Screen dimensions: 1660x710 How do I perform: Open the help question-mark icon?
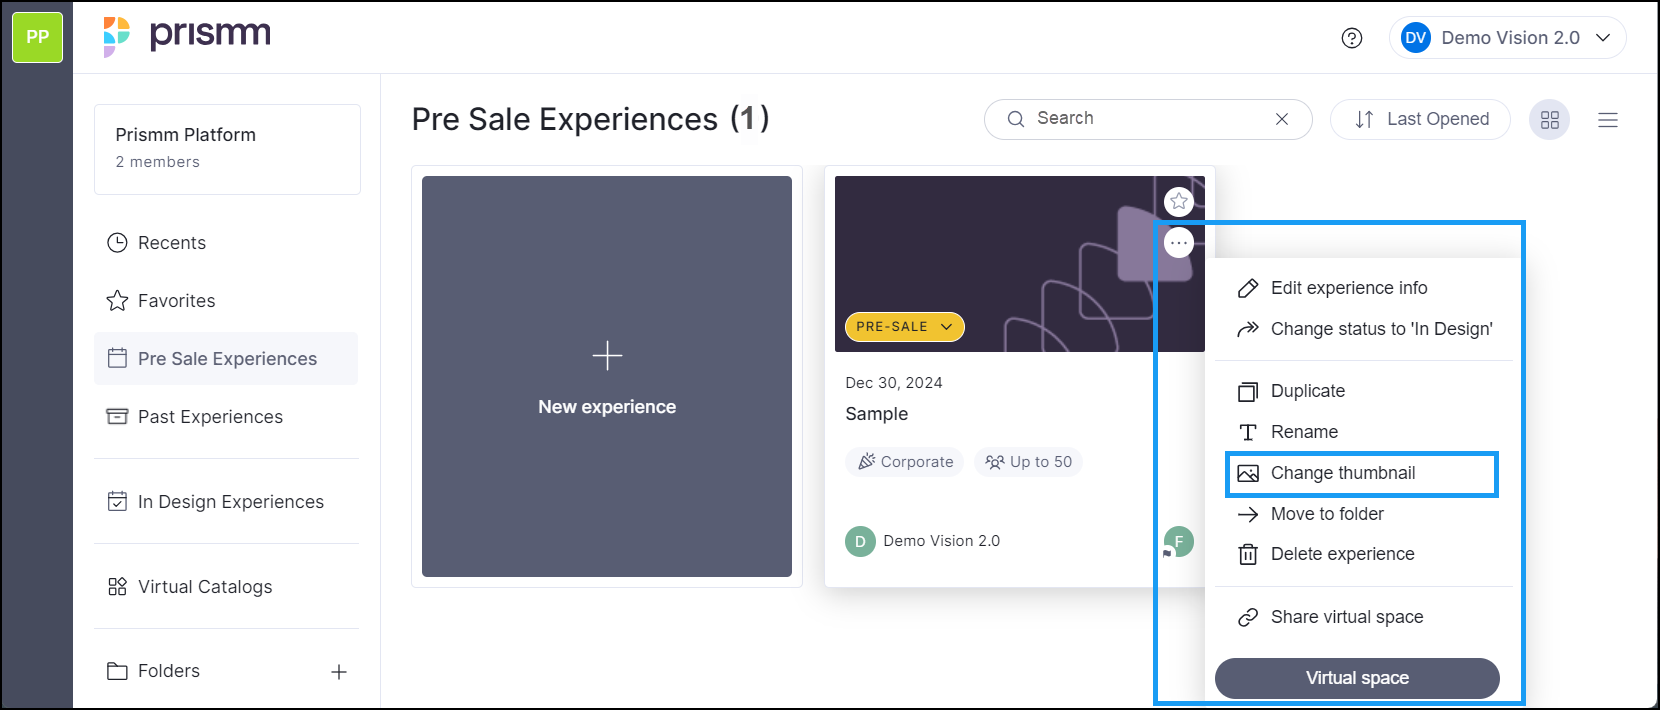pyautogui.click(x=1352, y=38)
